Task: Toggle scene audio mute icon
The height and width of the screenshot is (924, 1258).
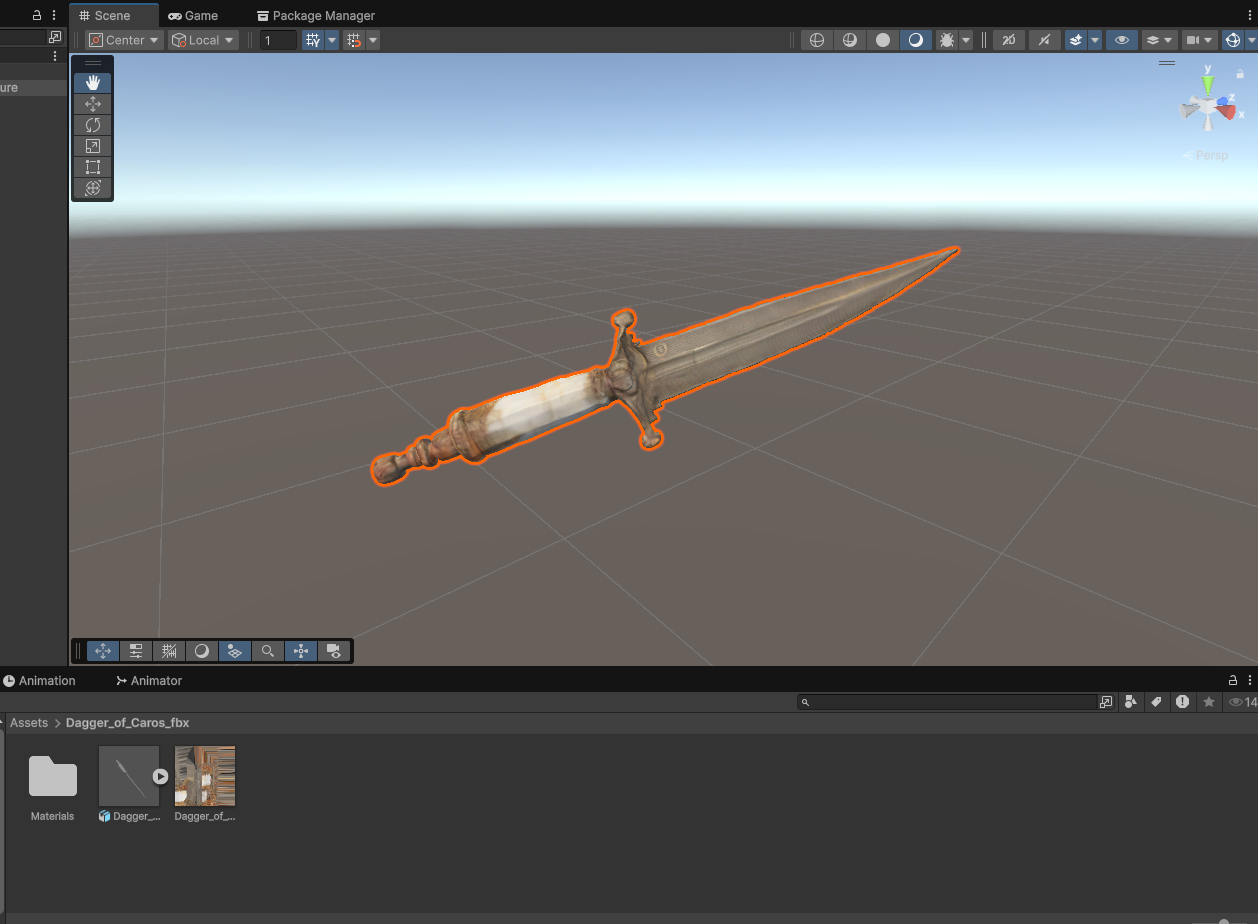Action: pyautogui.click(x=1045, y=40)
